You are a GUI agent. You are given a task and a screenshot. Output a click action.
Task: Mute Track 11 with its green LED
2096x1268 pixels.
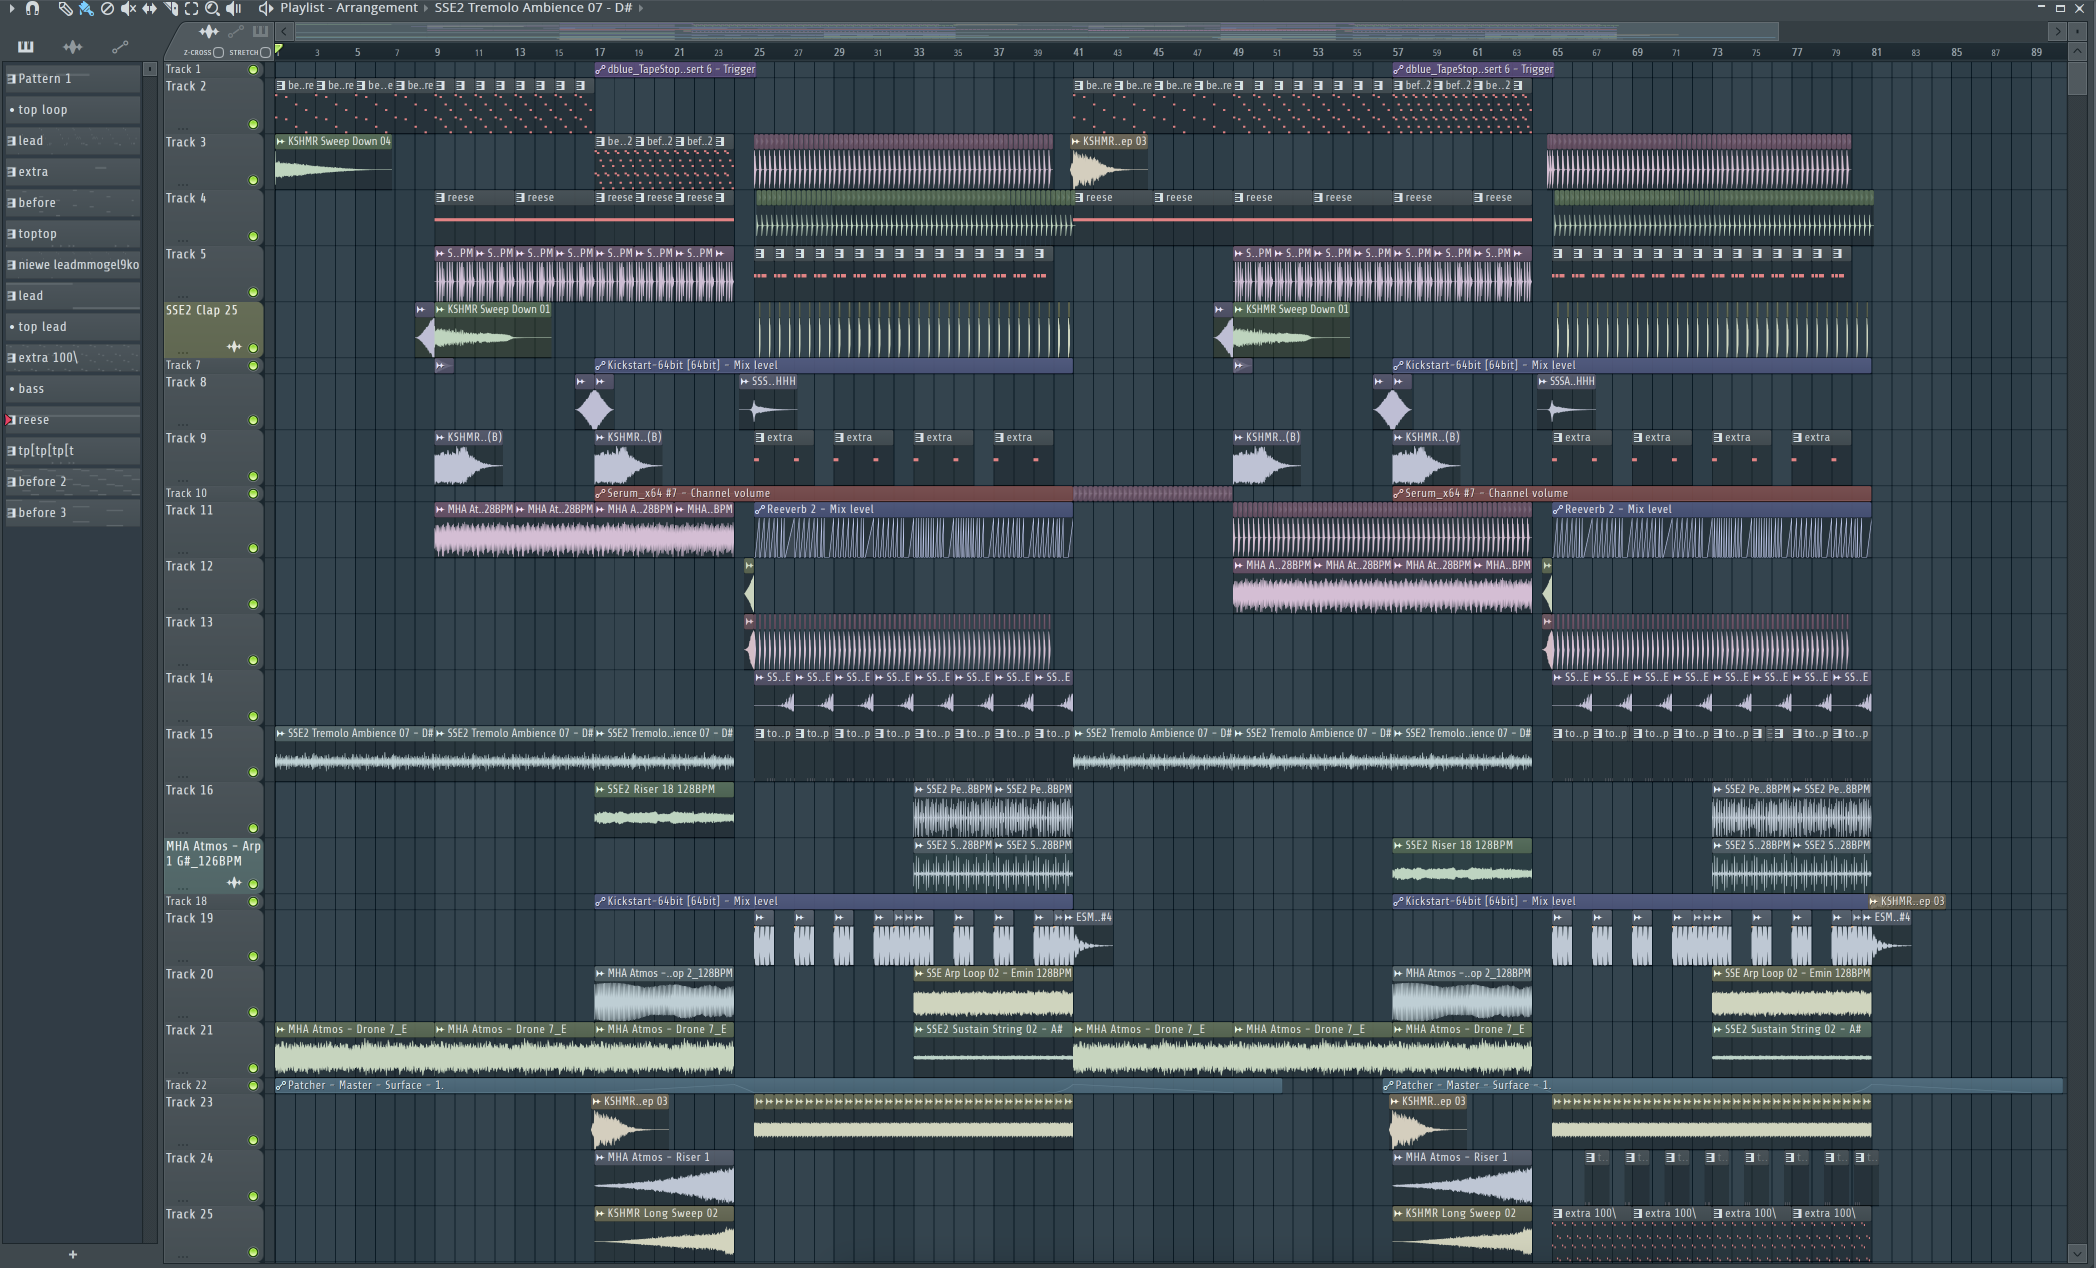pyautogui.click(x=253, y=548)
